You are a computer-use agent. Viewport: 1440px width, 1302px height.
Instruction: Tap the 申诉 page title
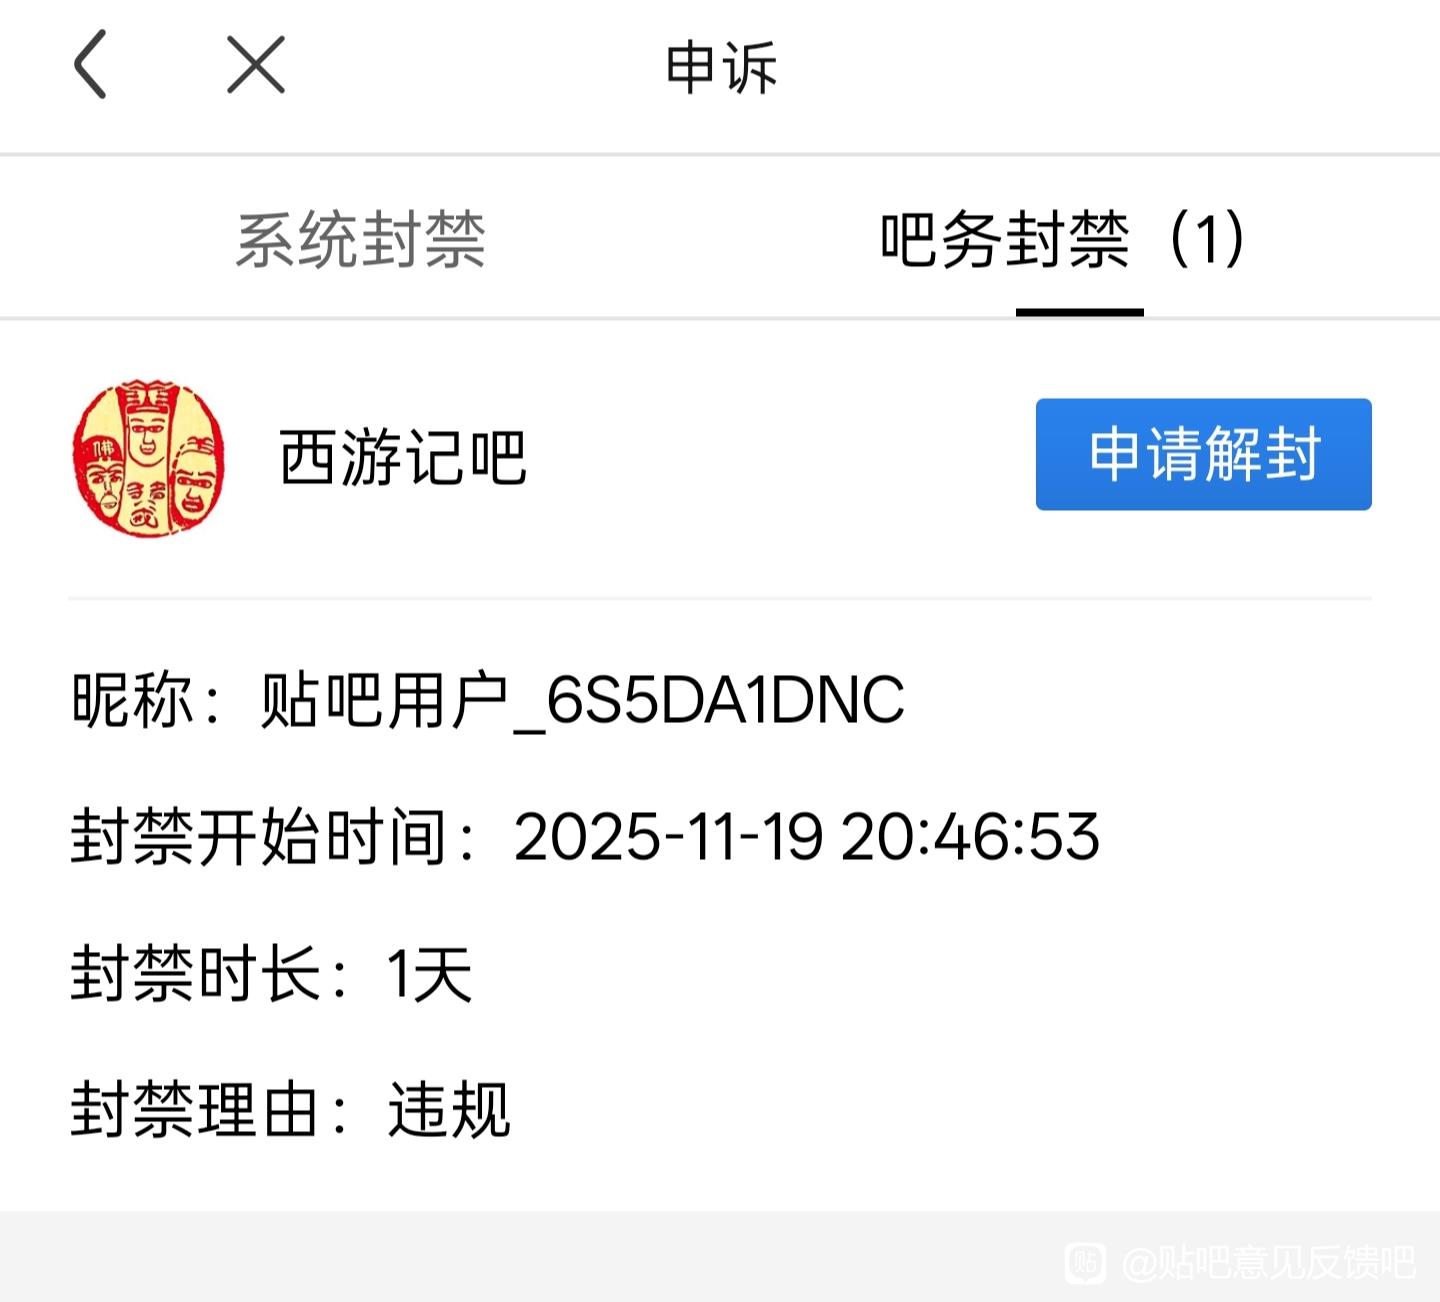(721, 68)
